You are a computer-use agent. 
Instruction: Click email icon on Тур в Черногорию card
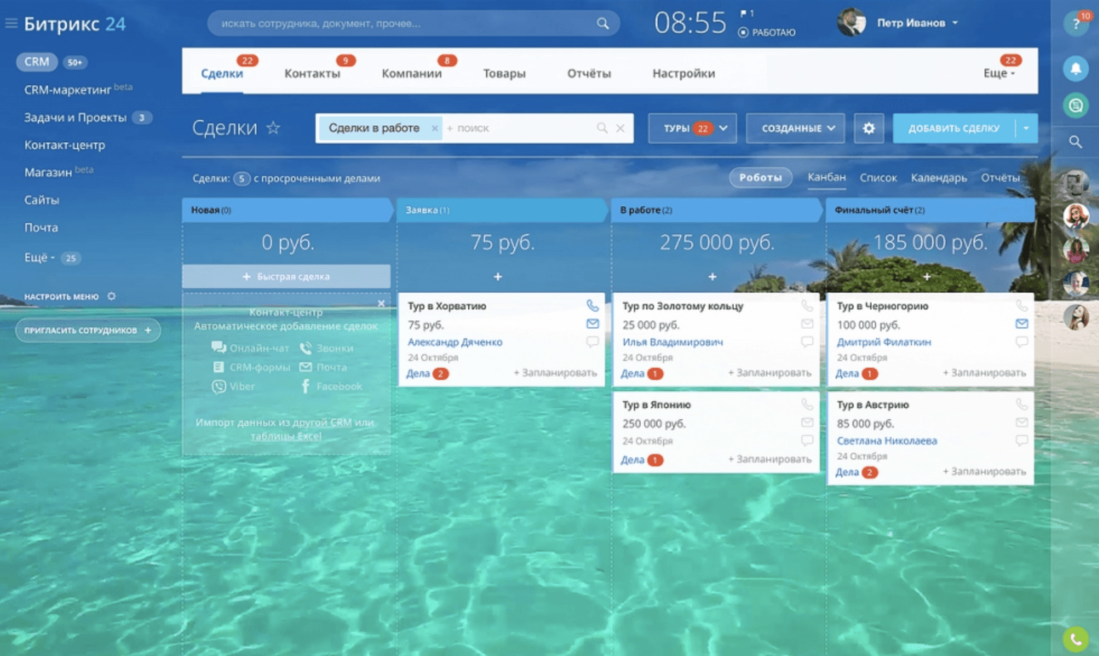click(1021, 324)
